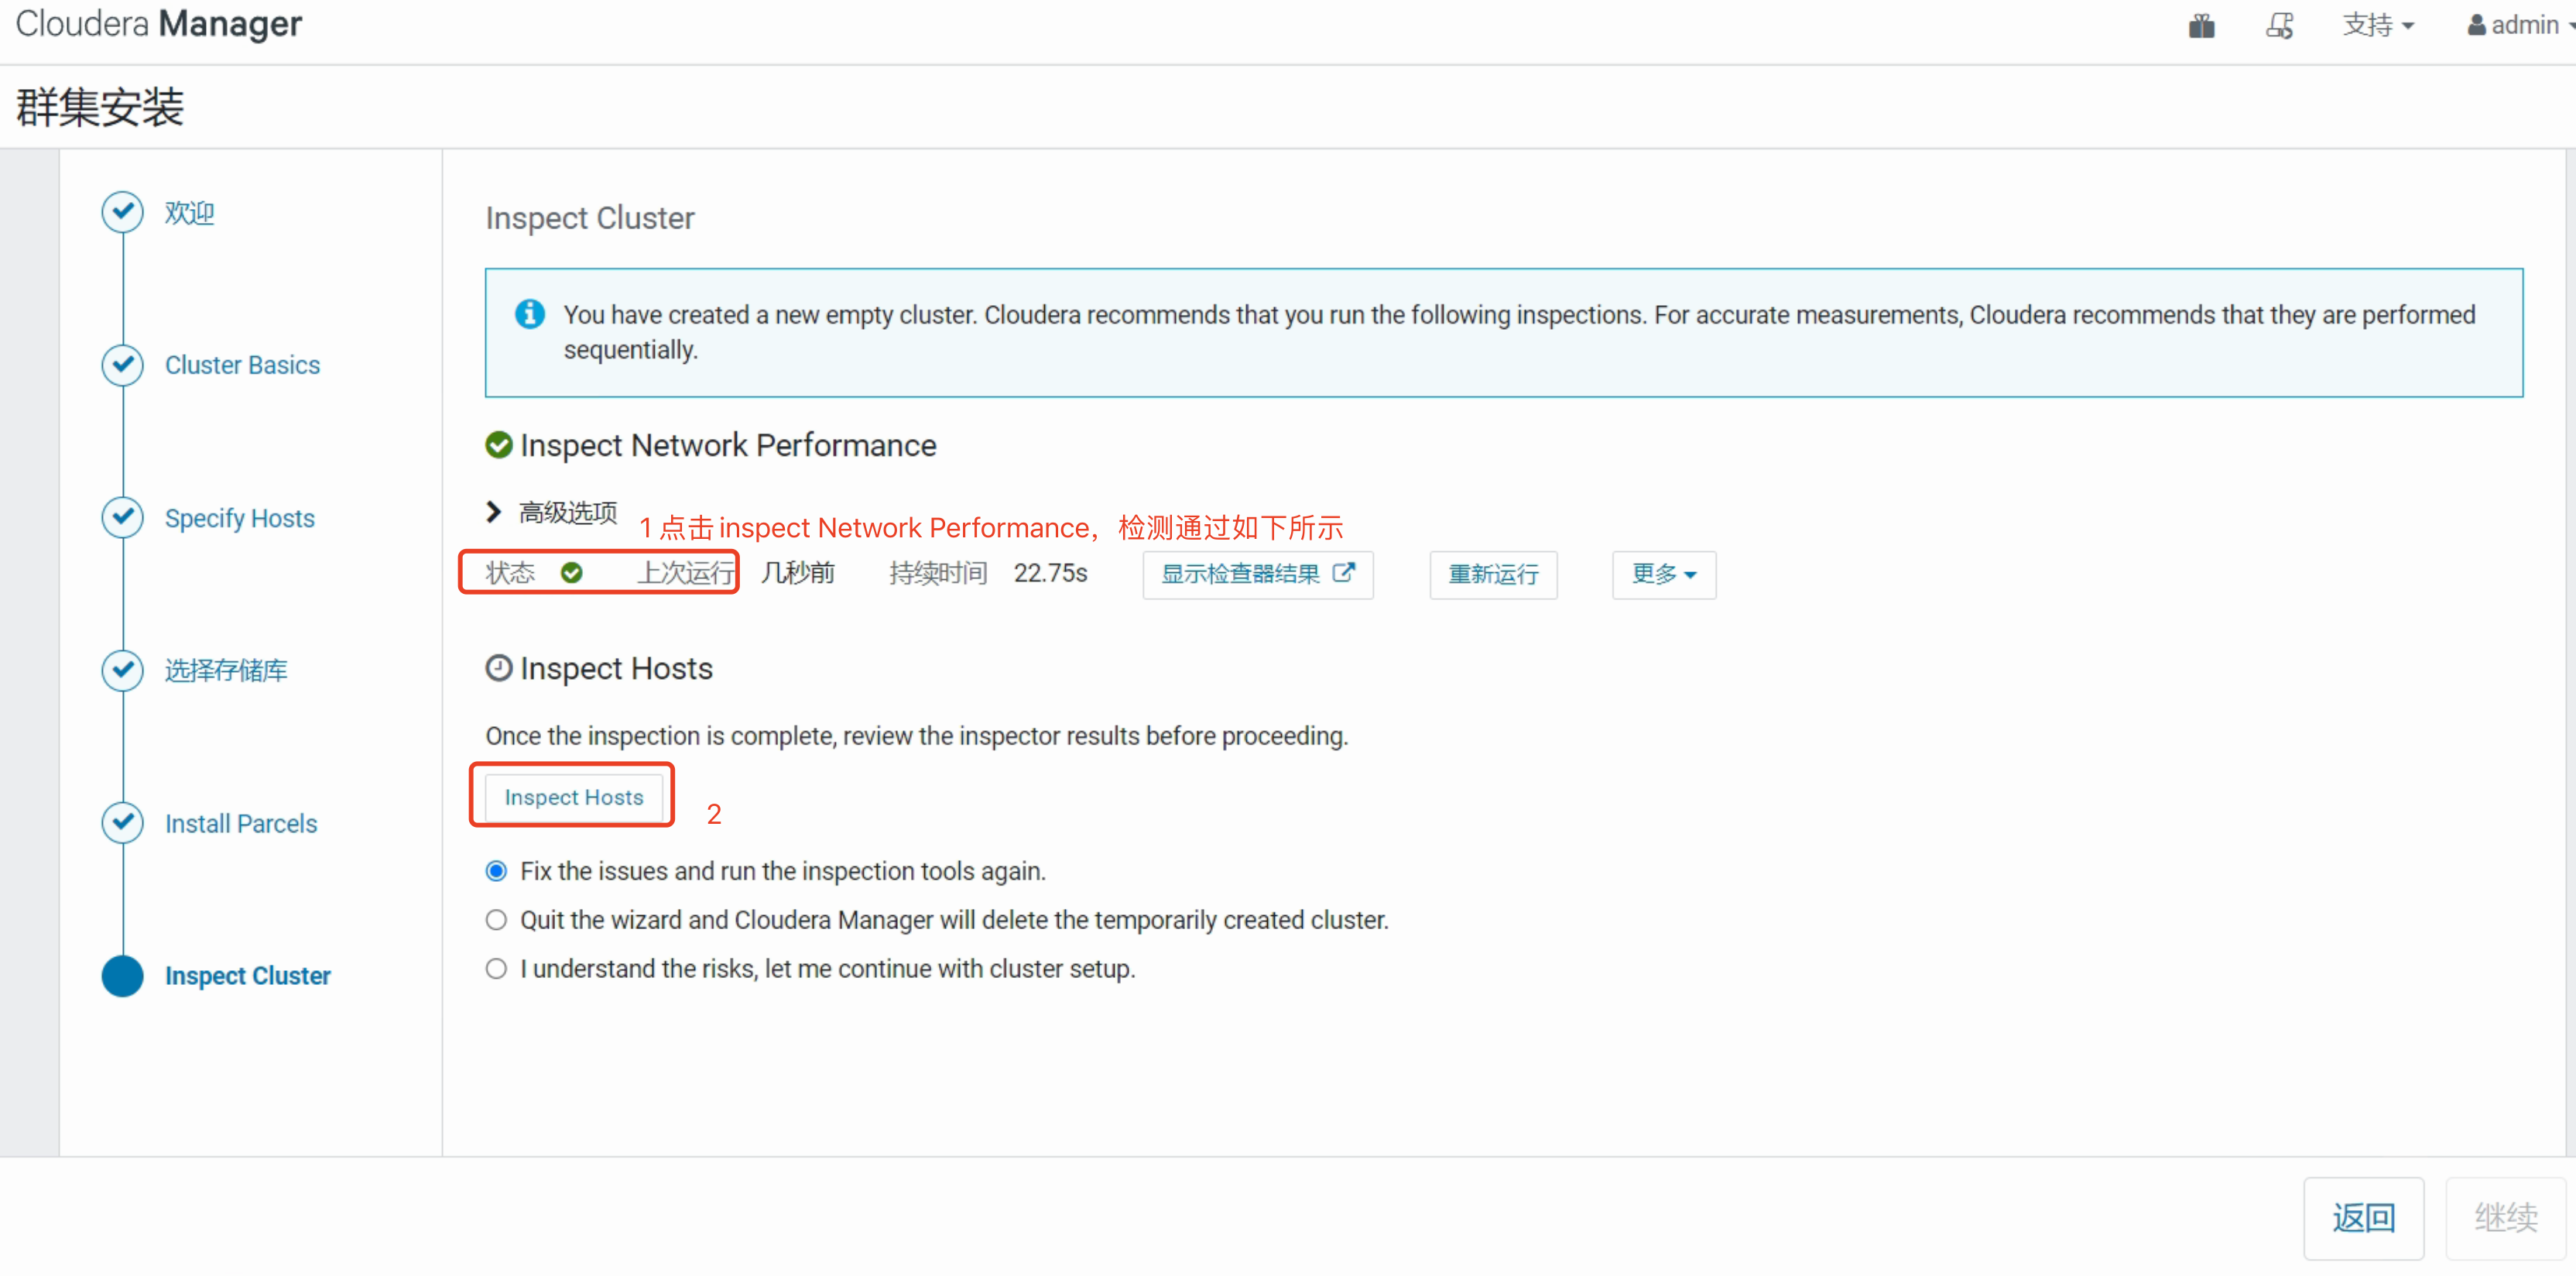Click the running commands icon in header
This screenshot has height=1276, width=2576.
(x=2279, y=25)
